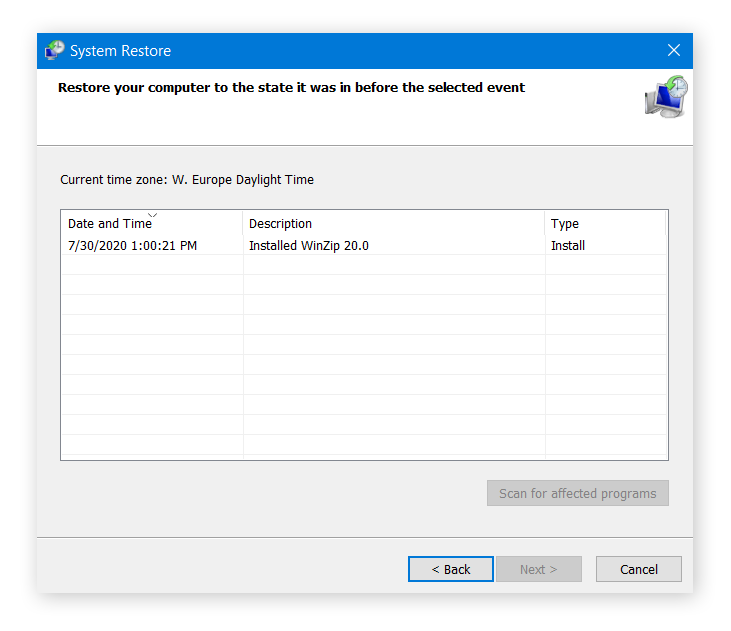Sort by Description column header

coord(393,223)
